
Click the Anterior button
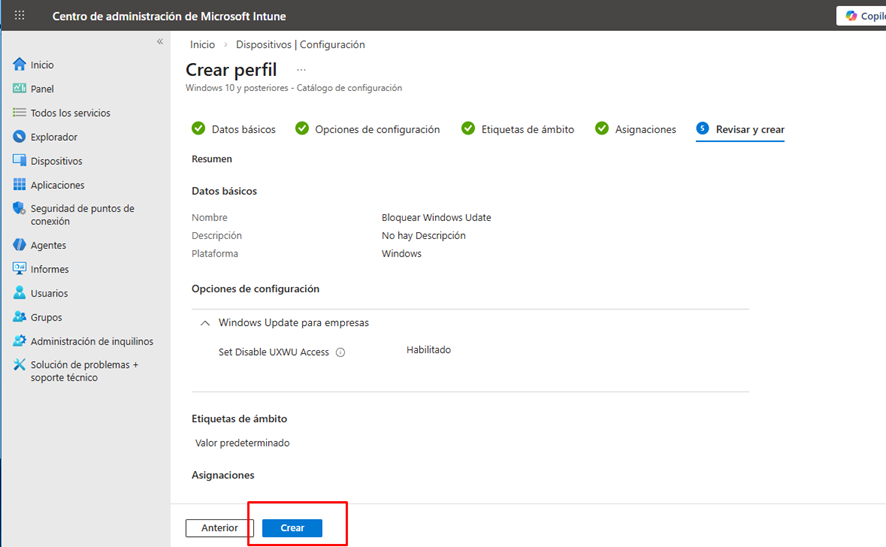pos(219,528)
